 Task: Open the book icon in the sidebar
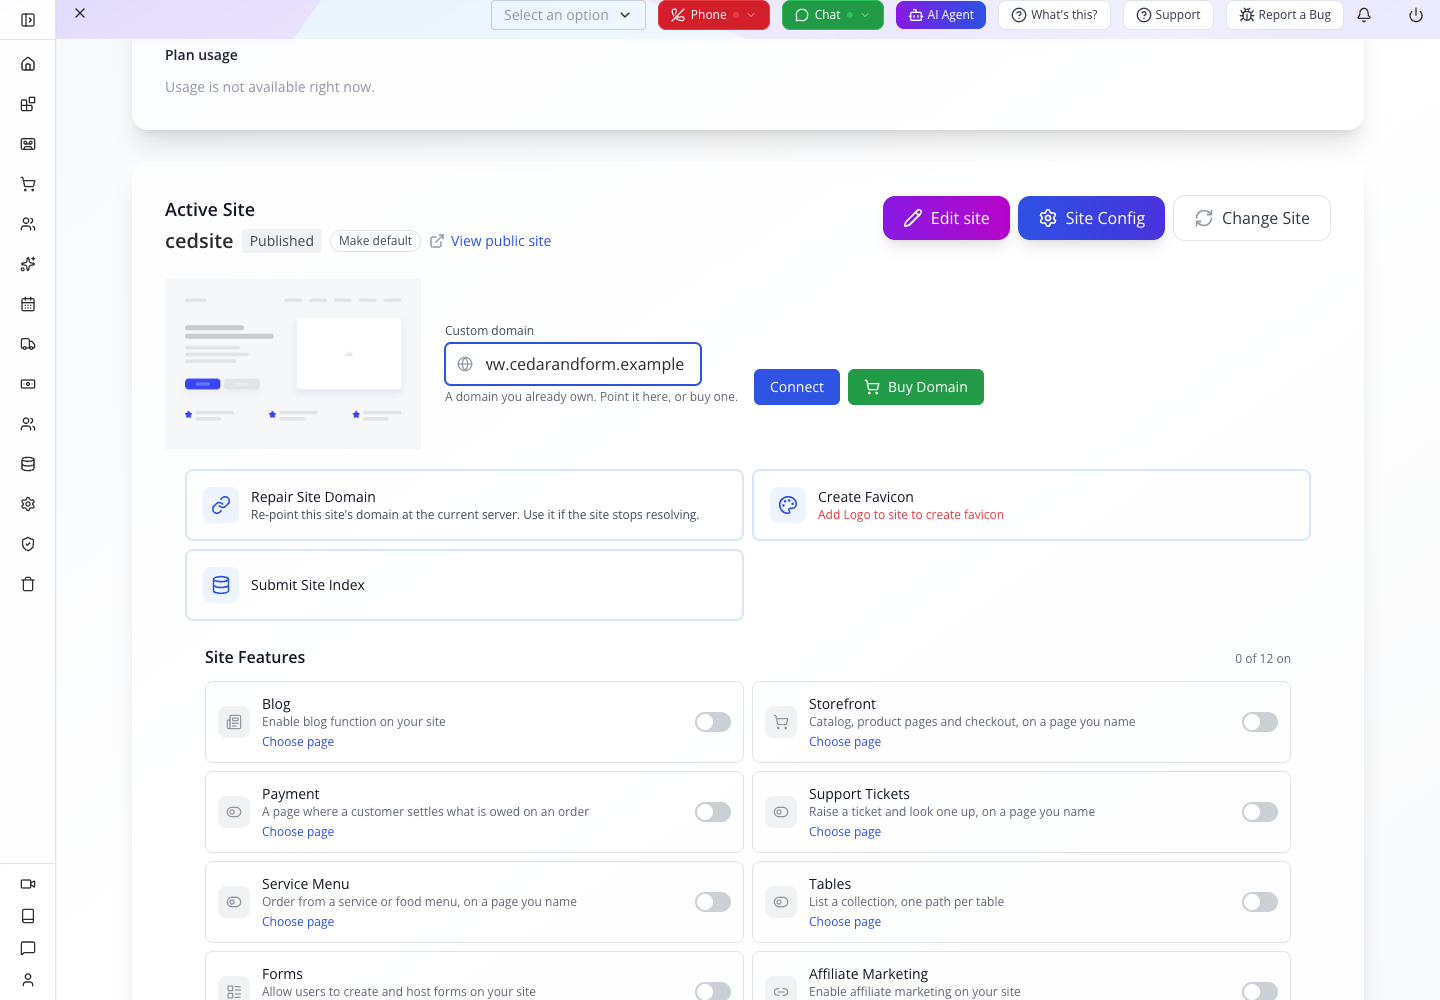(28, 916)
